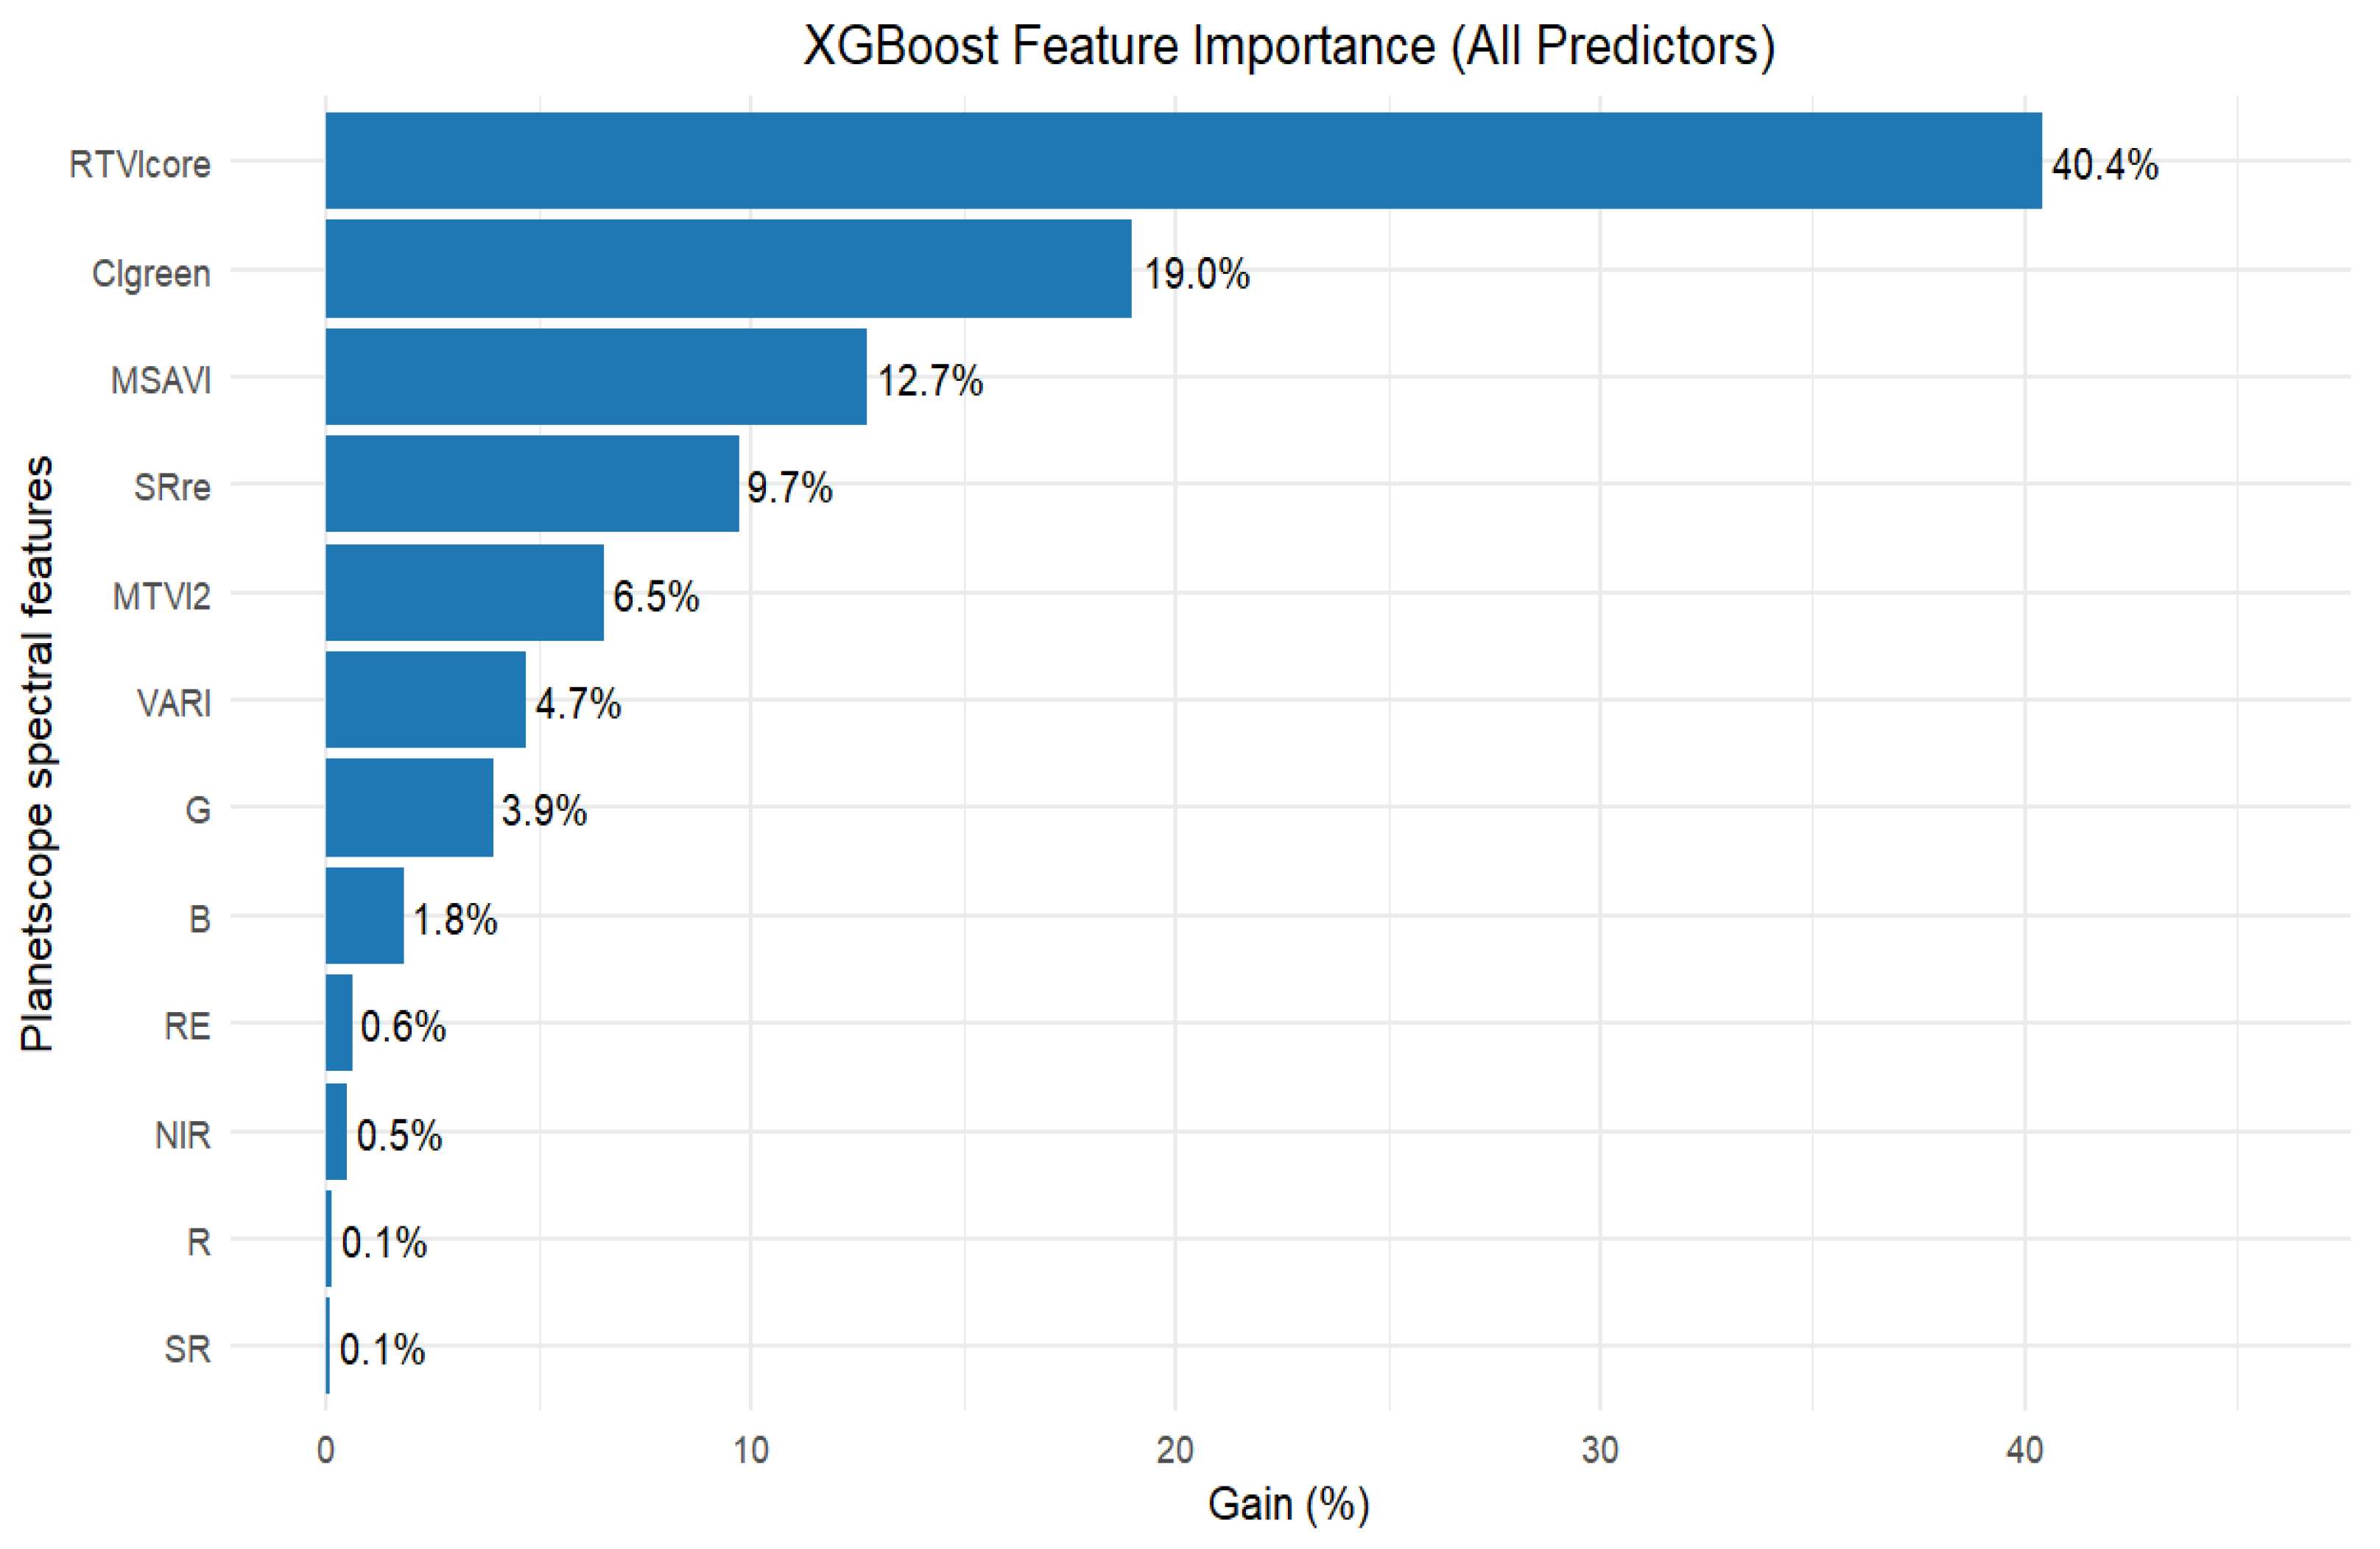Click the NIR y-axis label

tap(183, 1136)
